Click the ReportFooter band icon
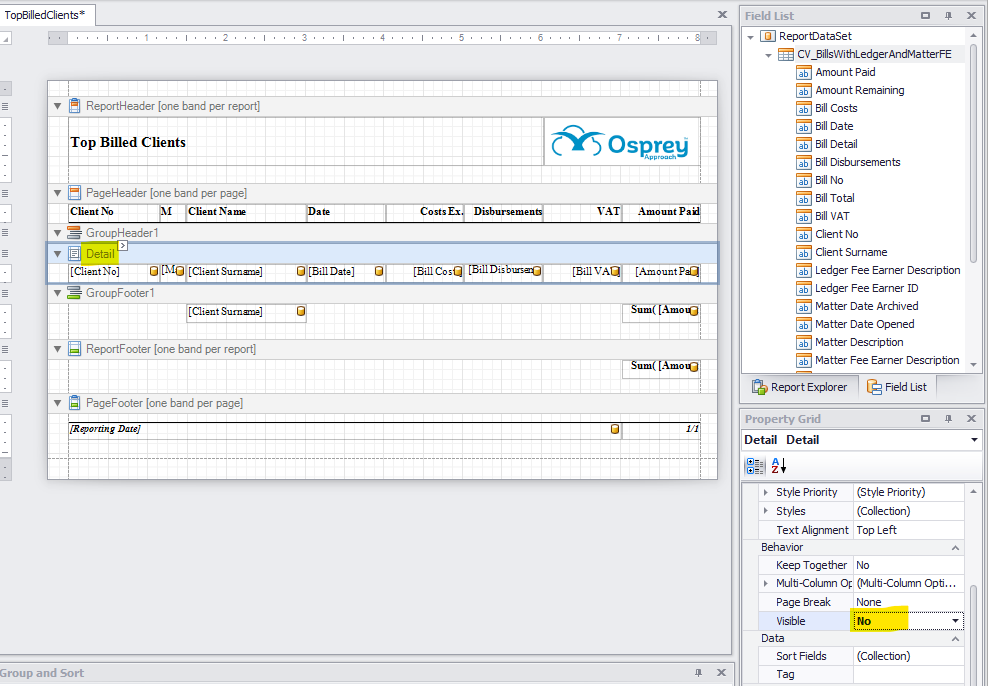Screen dimensions: 988x686 (x=74, y=349)
